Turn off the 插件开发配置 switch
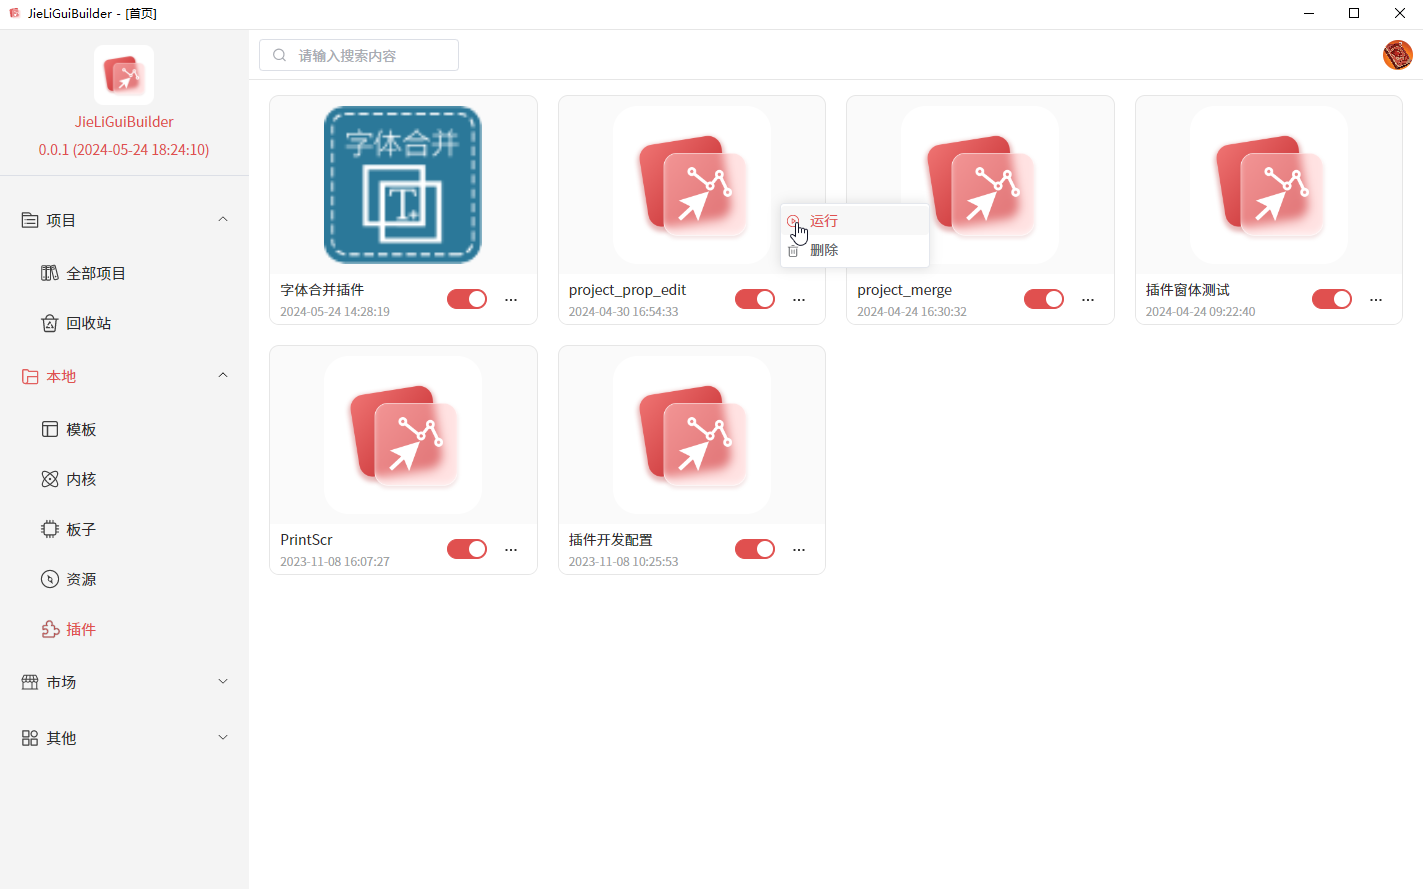This screenshot has height=889, width=1423. (x=755, y=549)
